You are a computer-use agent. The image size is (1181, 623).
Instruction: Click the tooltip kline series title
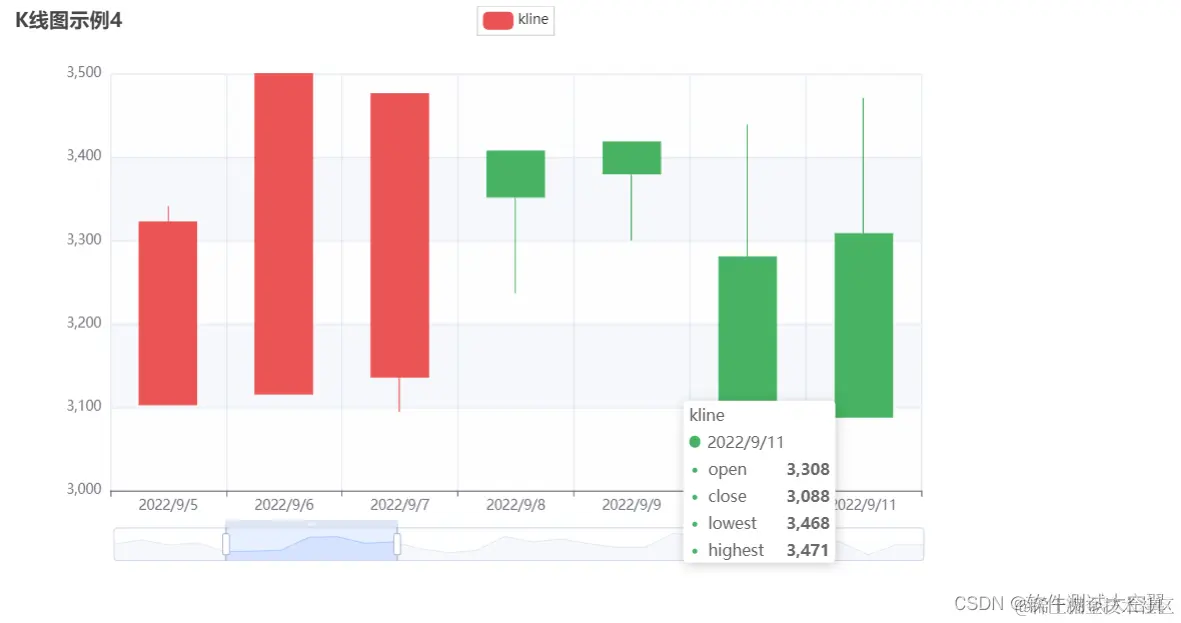pyautogui.click(x=707, y=415)
